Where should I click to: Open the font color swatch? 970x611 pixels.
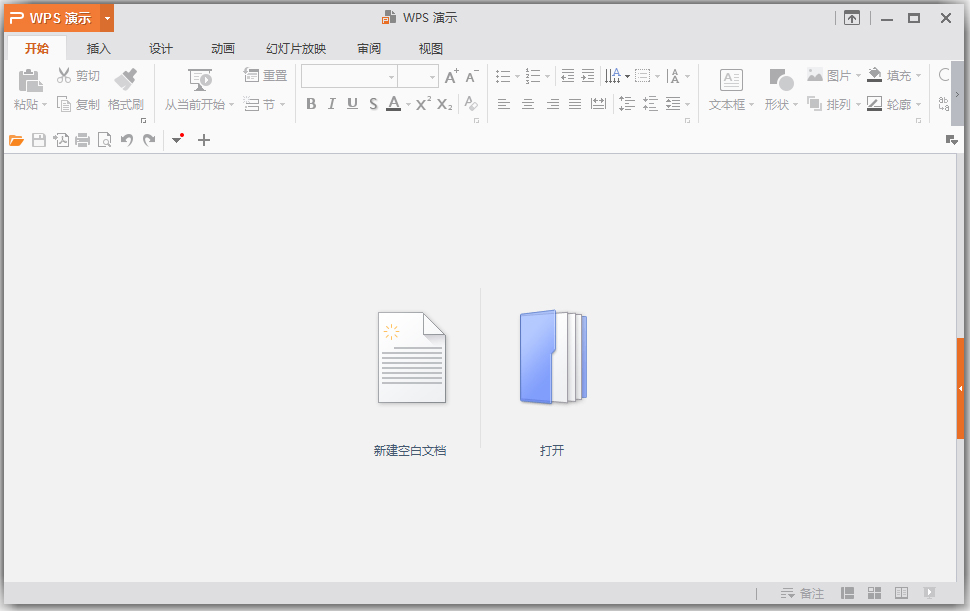click(x=394, y=104)
